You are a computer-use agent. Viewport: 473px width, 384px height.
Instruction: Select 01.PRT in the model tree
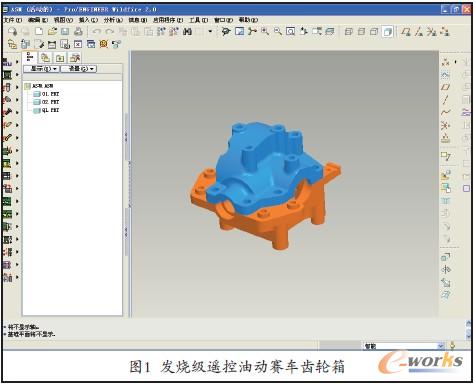(x=46, y=94)
